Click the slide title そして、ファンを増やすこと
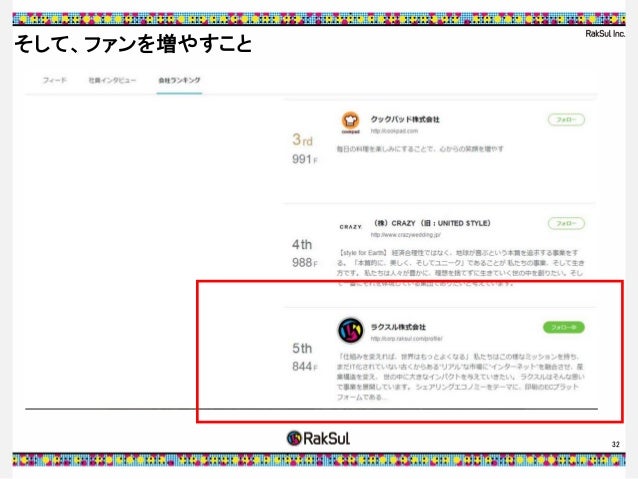Screen dimensions: 638x479 point(133,44)
